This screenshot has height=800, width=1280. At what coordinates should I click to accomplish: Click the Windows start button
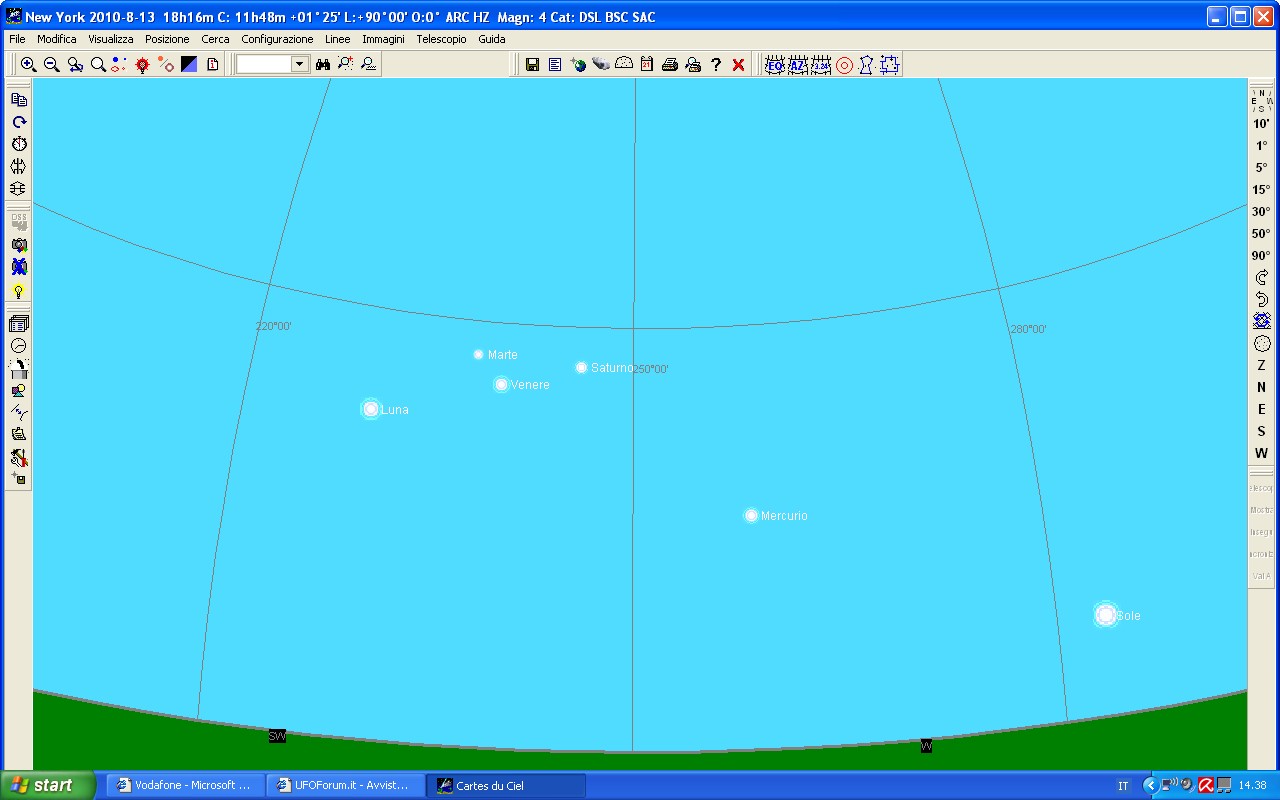click(x=48, y=785)
